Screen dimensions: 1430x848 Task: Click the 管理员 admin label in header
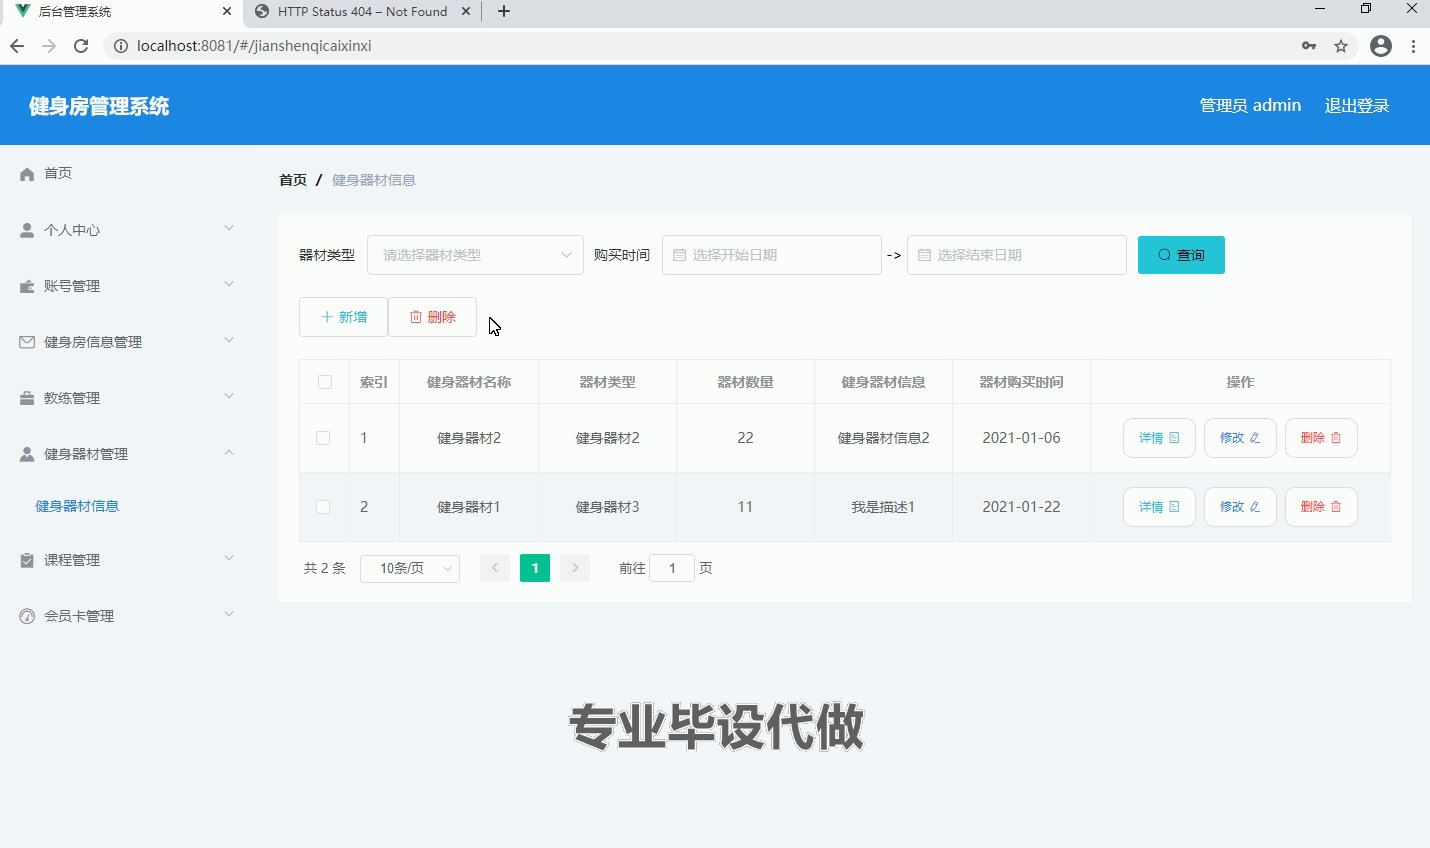click(x=1250, y=106)
